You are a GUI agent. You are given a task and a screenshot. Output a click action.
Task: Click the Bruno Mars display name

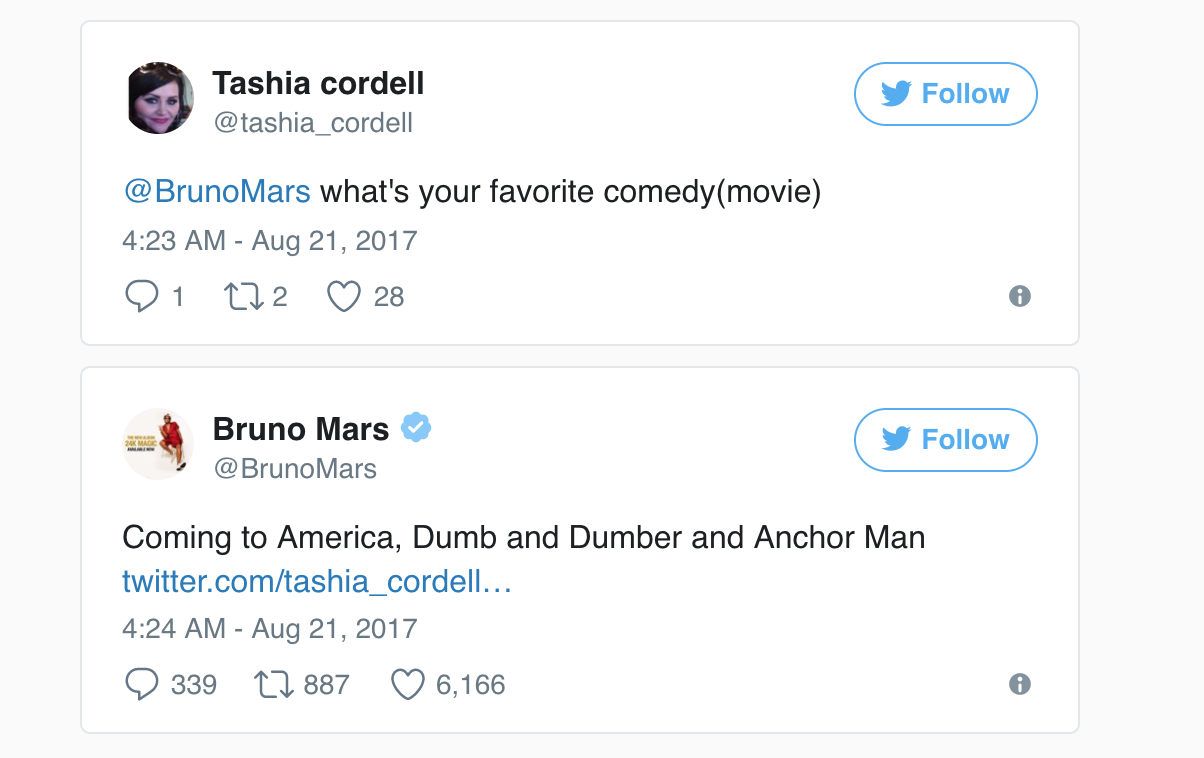[x=300, y=430]
